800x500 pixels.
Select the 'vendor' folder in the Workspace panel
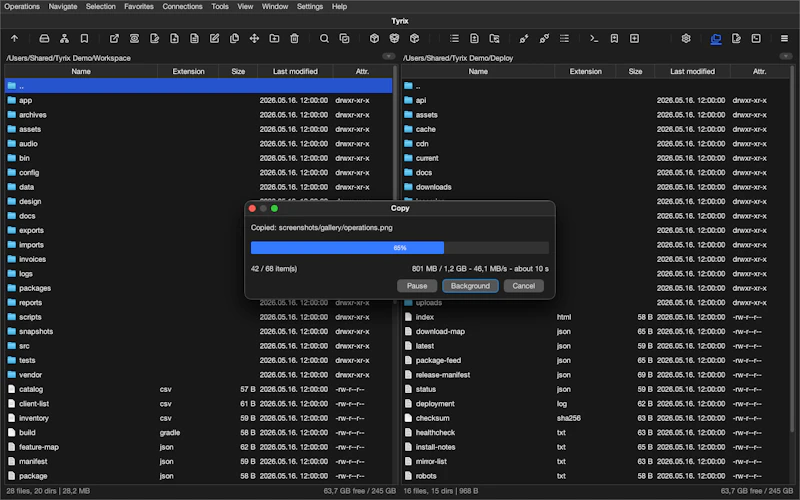tap(198, 374)
